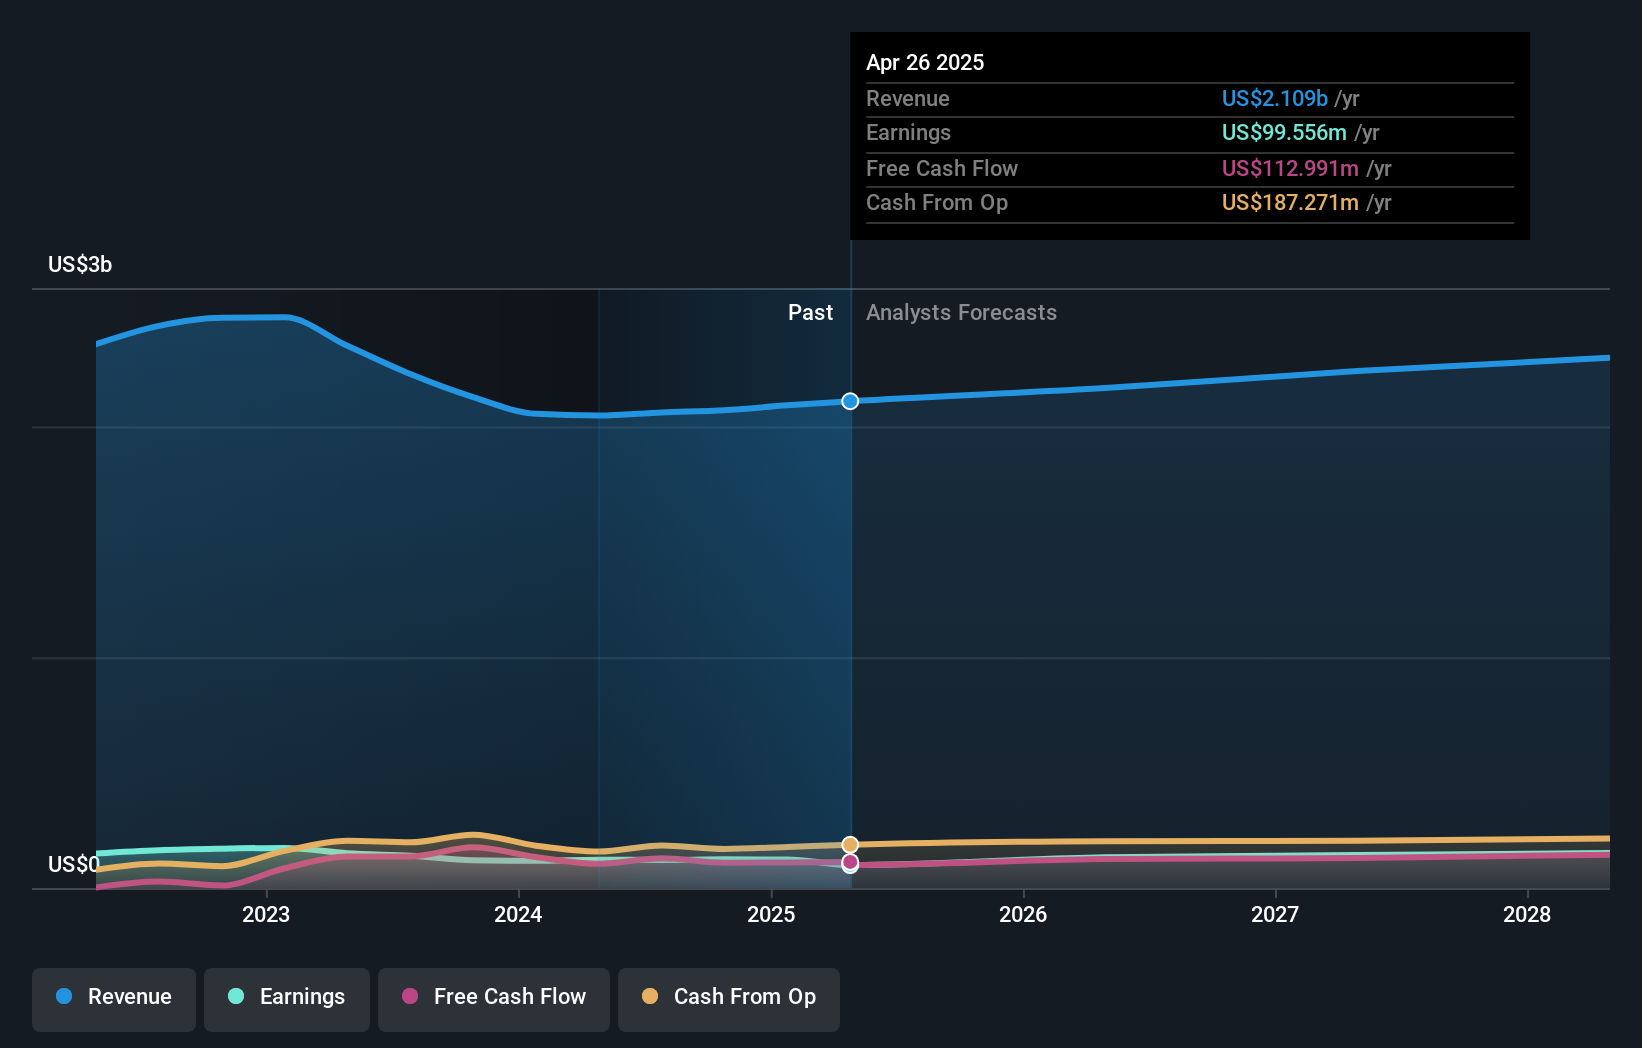Click the pink Free Cash Flow legend dot

(410, 996)
